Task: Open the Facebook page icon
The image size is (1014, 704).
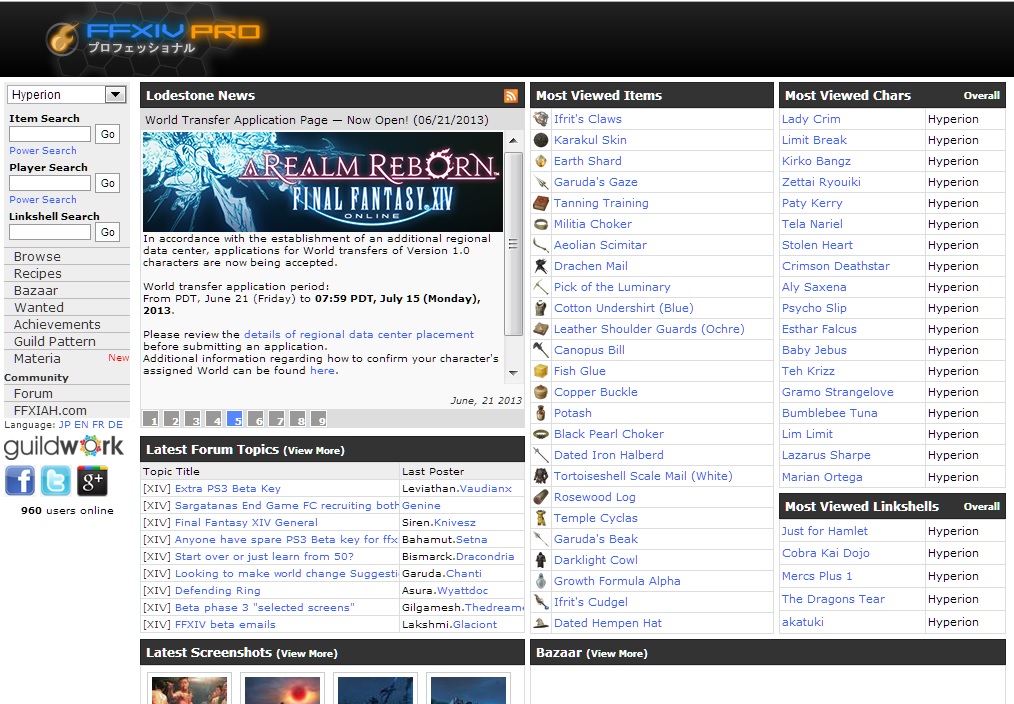Action: tap(20, 481)
